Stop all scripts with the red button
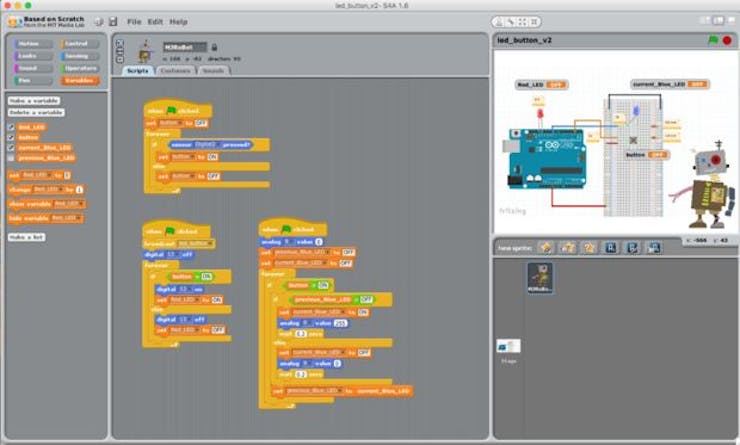The image size is (740, 445). click(x=727, y=40)
